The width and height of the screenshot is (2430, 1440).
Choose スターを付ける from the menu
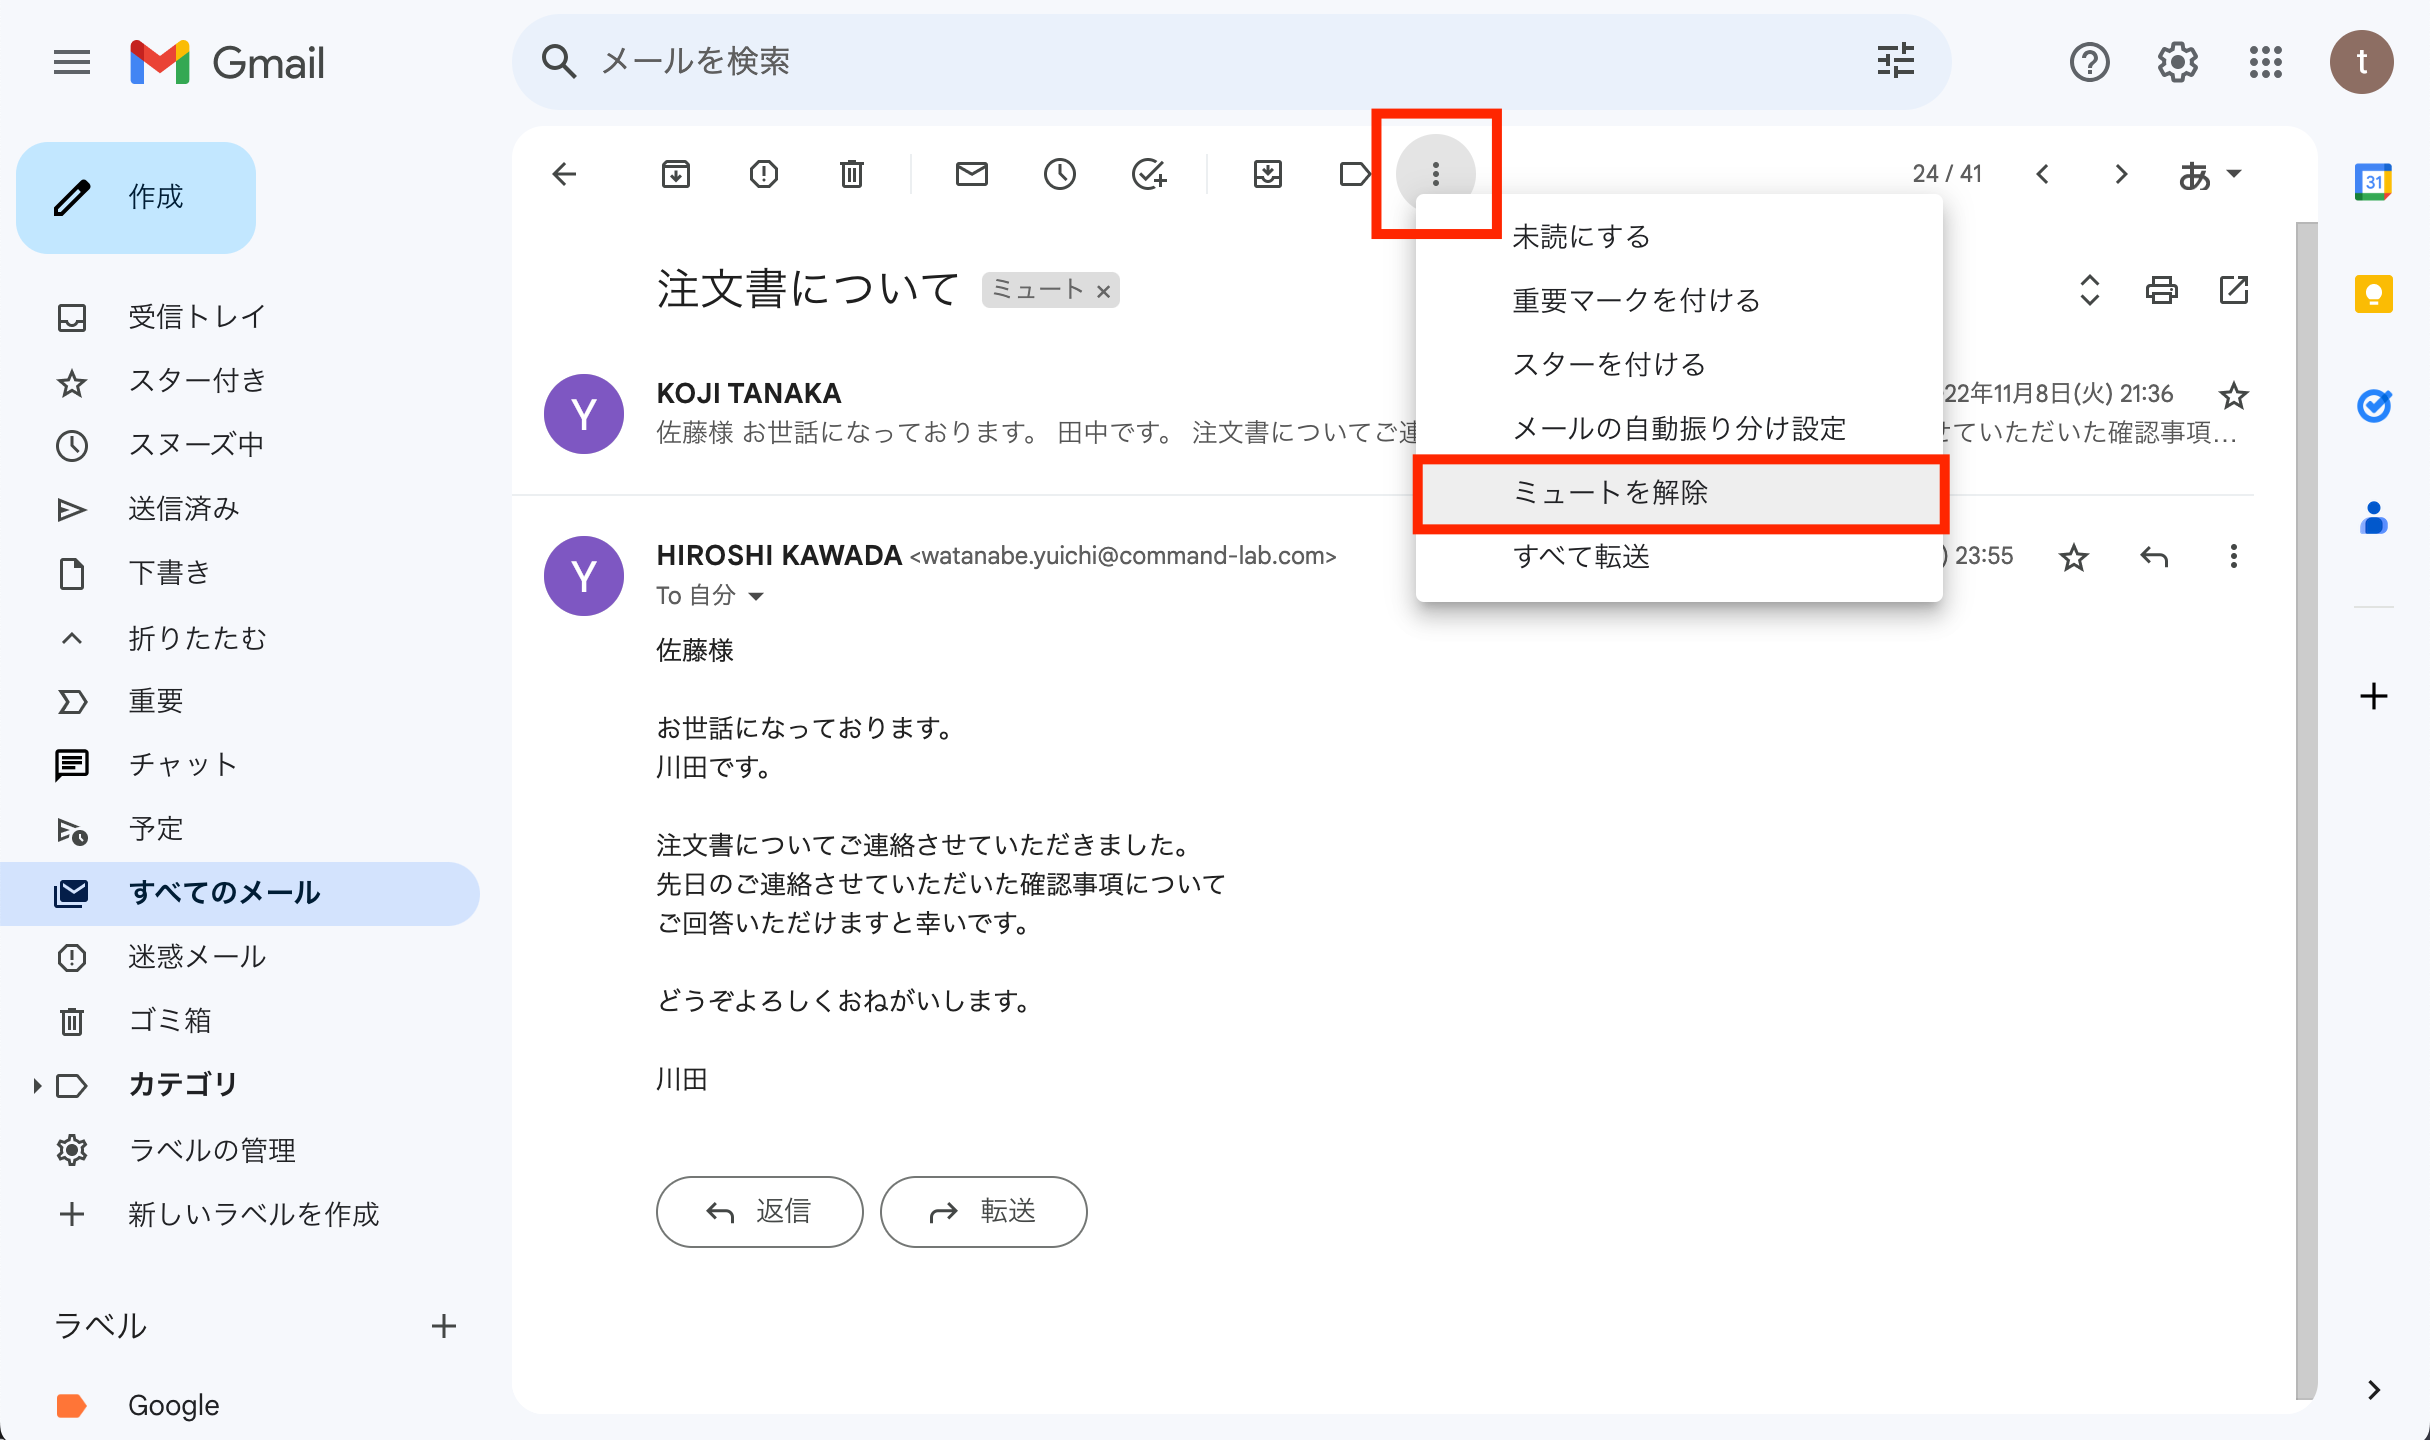[x=1678, y=365]
